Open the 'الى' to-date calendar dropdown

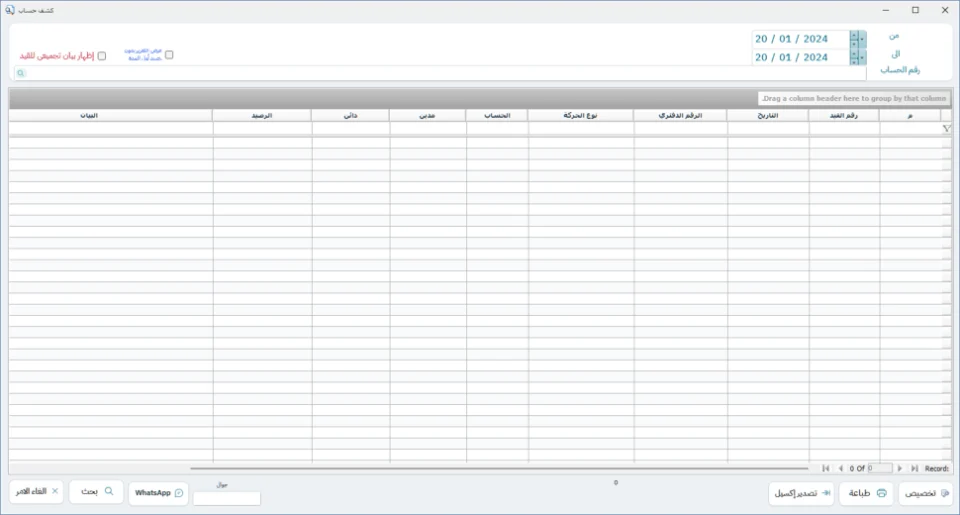(862, 58)
